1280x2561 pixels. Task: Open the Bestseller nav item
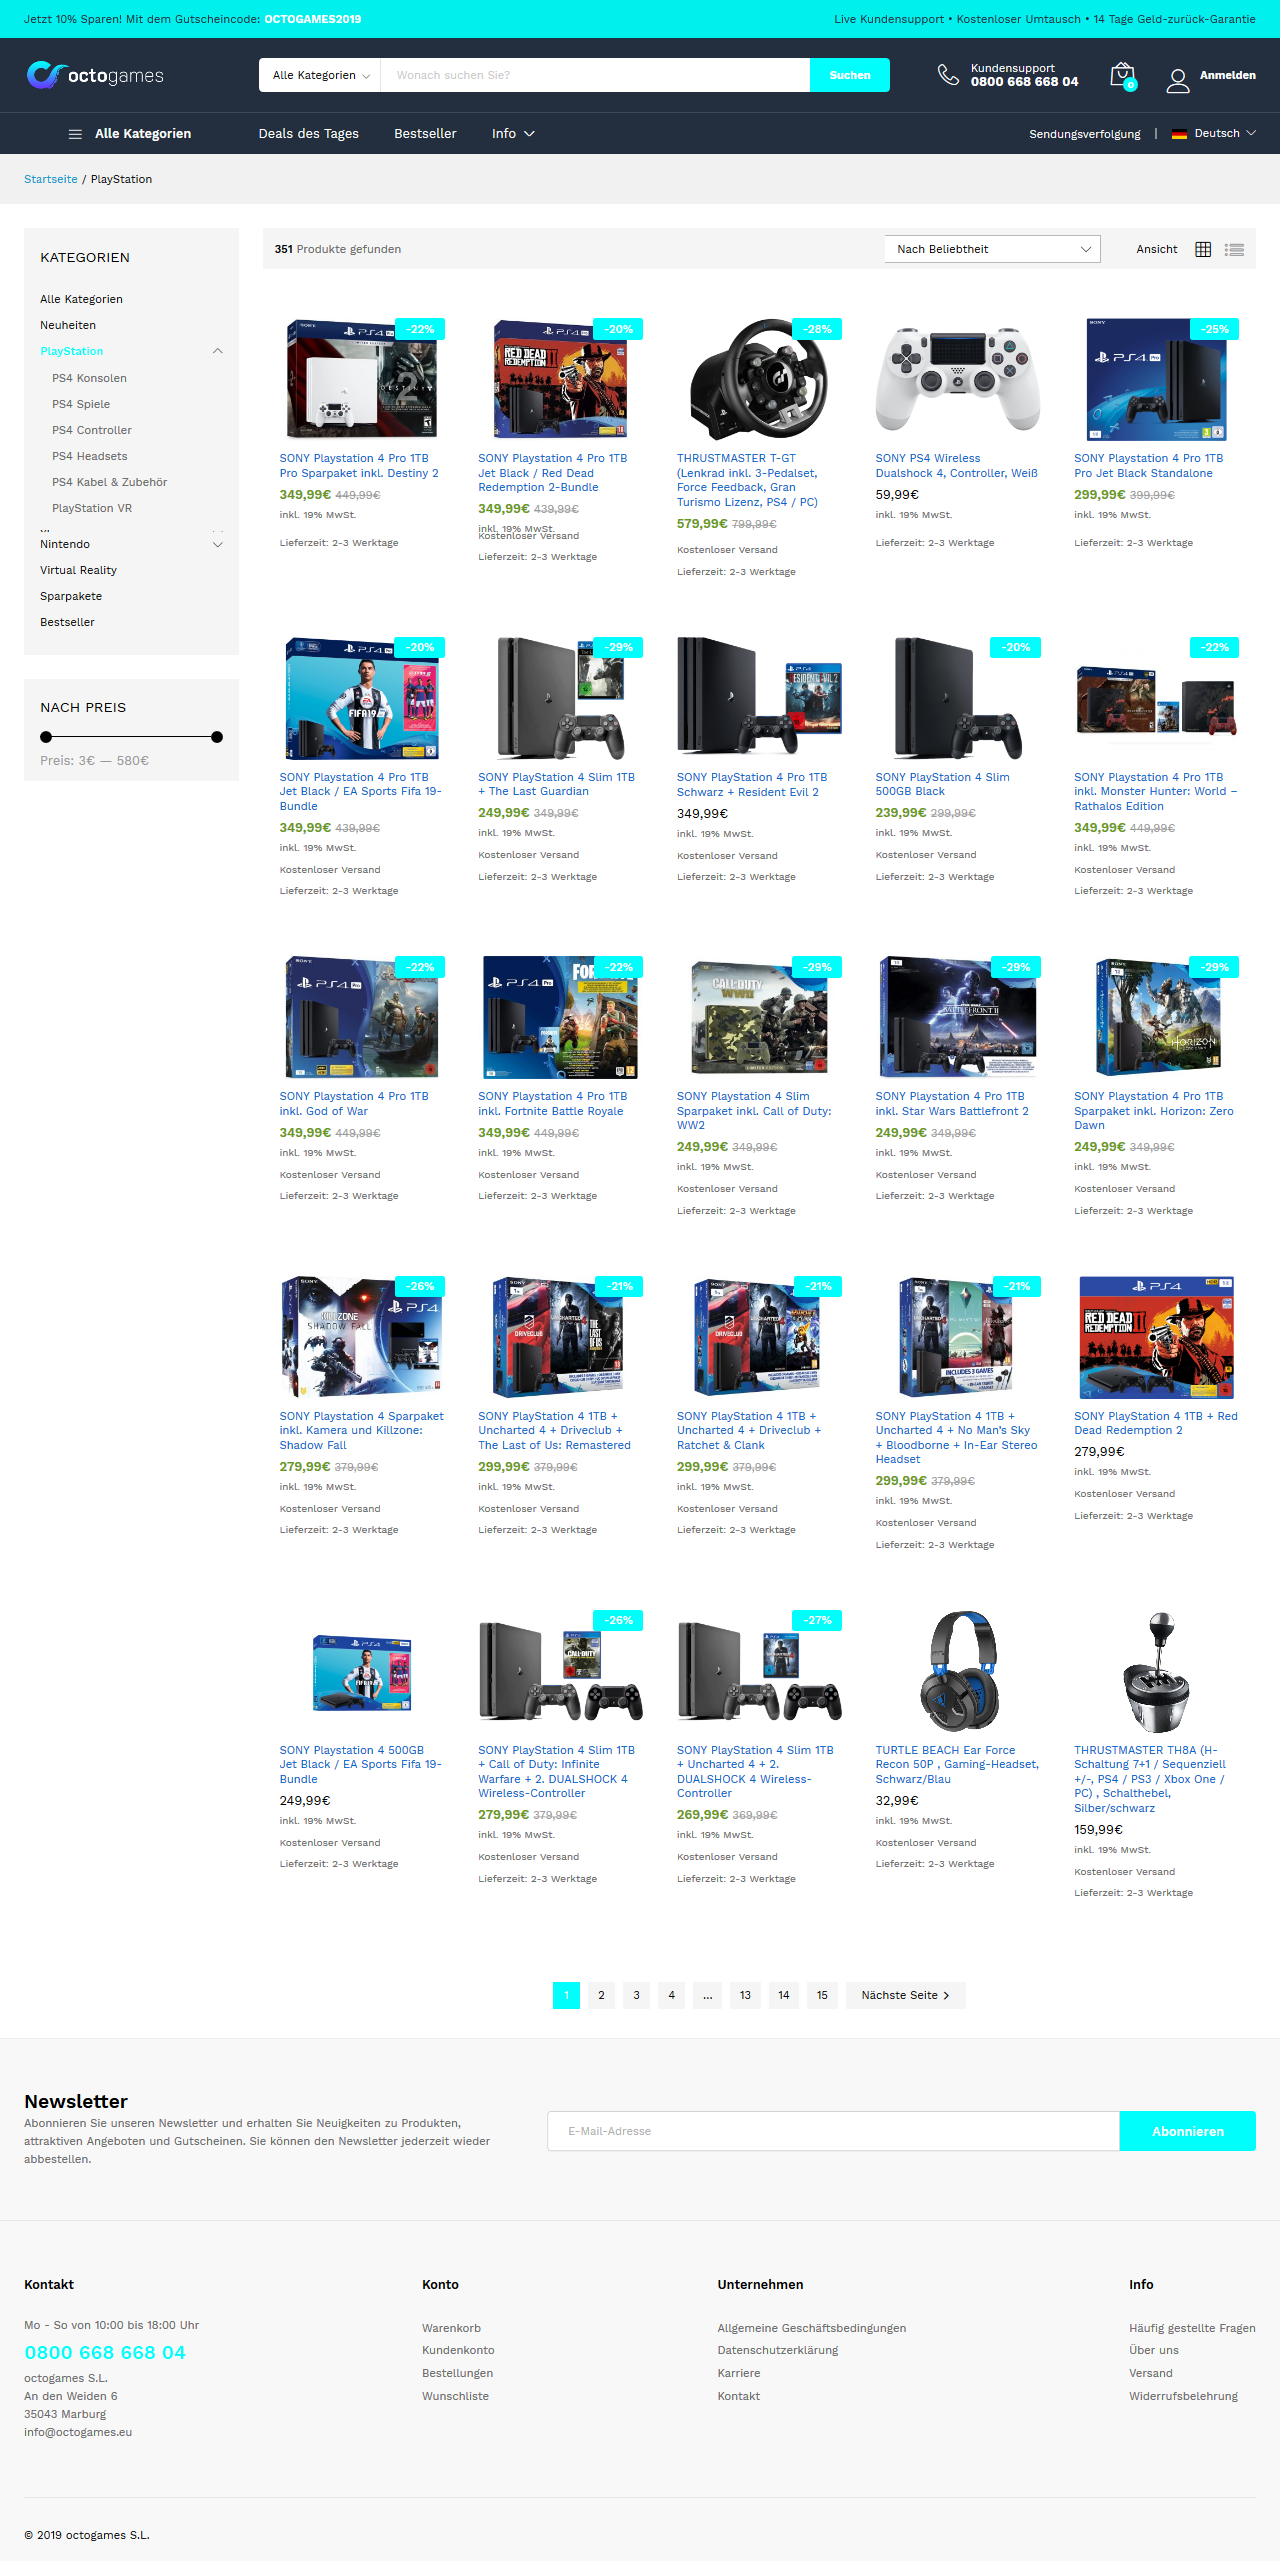[425, 134]
